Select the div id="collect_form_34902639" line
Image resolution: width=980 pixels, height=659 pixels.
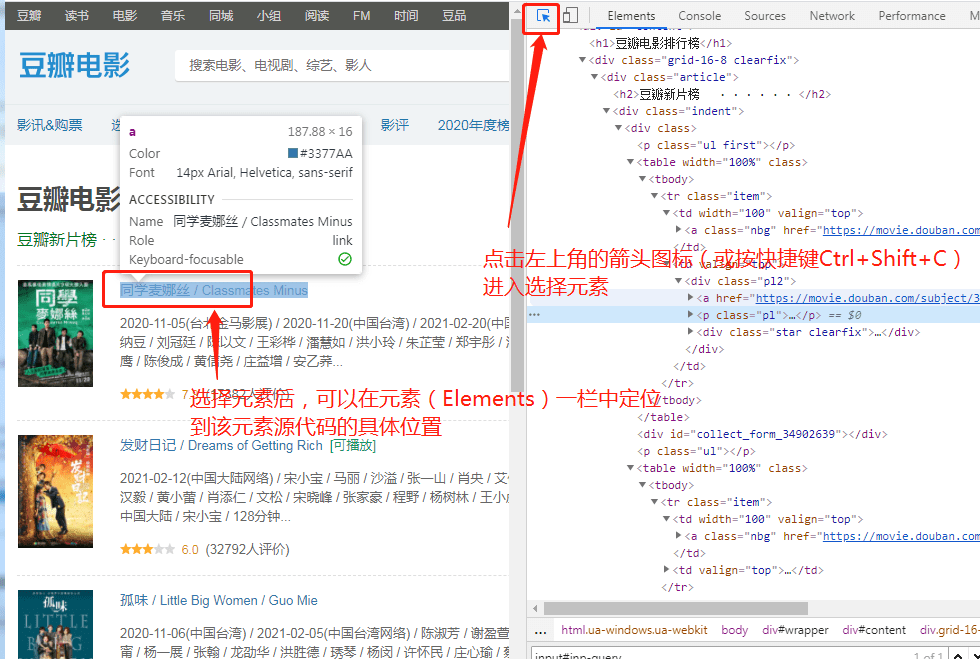[x=762, y=434]
